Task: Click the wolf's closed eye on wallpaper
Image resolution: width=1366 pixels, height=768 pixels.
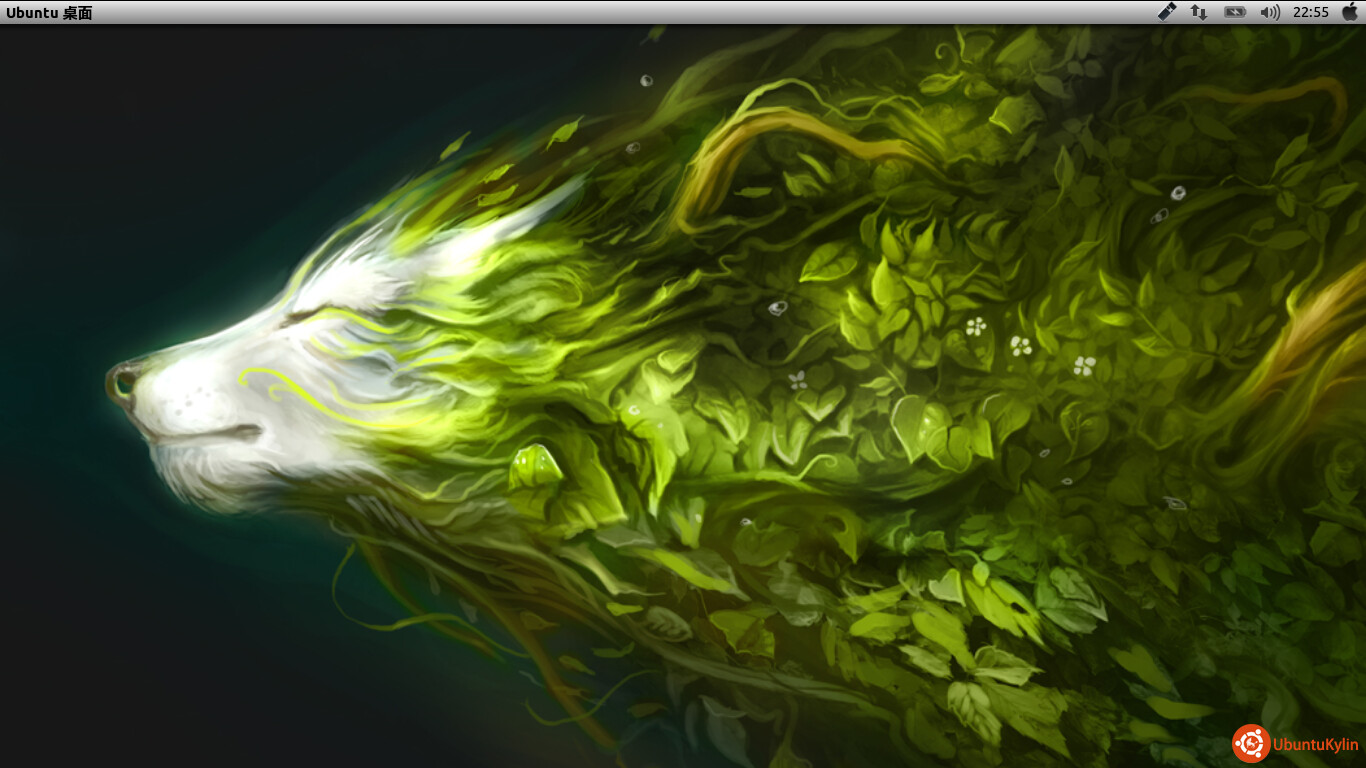Action: pyautogui.click(x=300, y=318)
